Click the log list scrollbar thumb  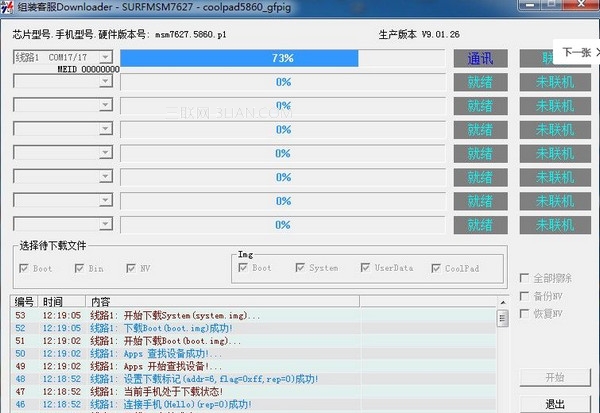(x=503, y=318)
